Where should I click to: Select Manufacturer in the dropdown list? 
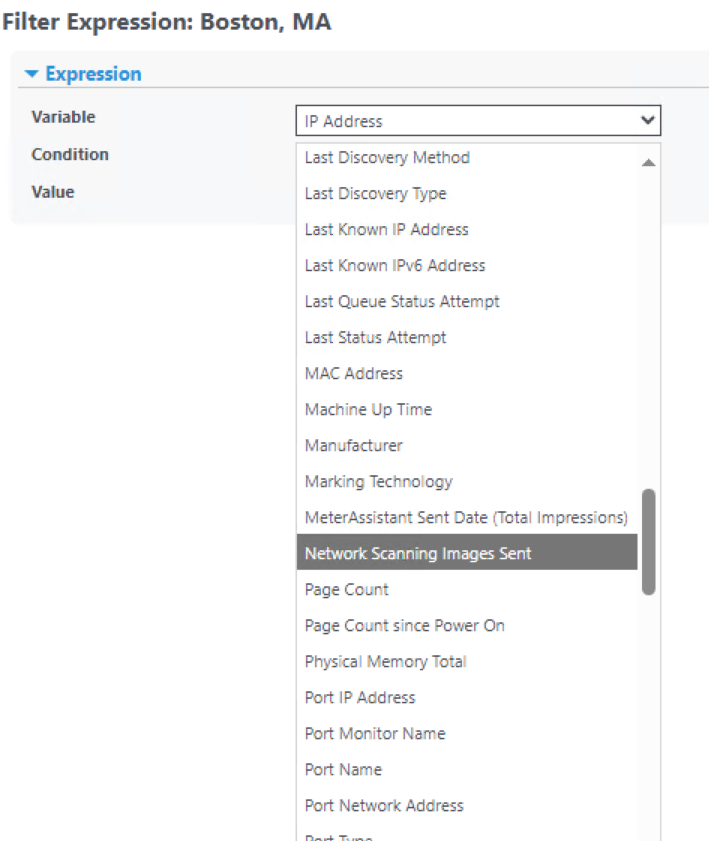(353, 446)
